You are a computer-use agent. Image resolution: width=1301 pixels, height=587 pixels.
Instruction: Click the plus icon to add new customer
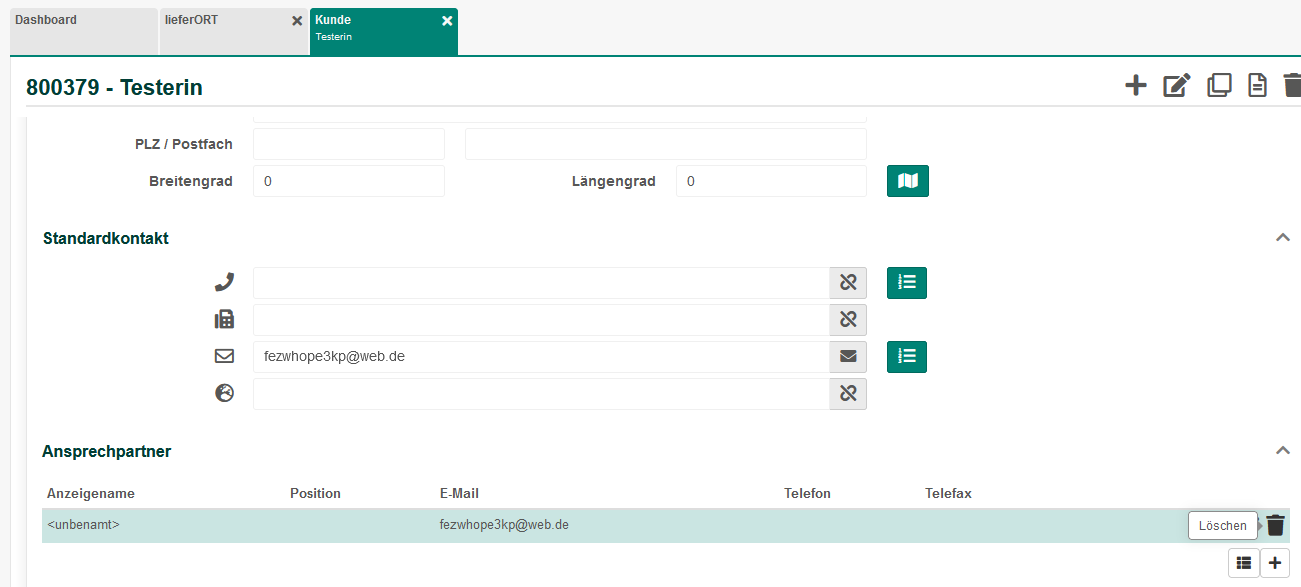(1135, 86)
